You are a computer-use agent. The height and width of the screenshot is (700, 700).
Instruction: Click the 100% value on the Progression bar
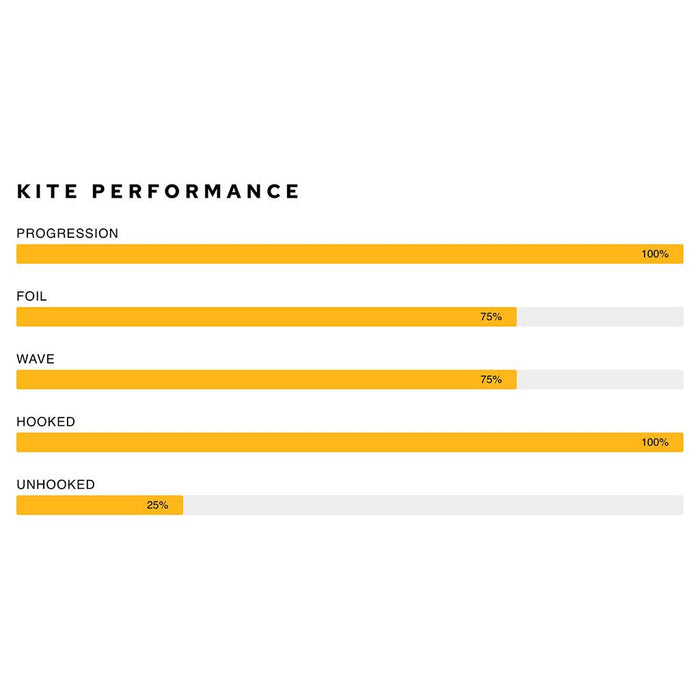(x=655, y=254)
